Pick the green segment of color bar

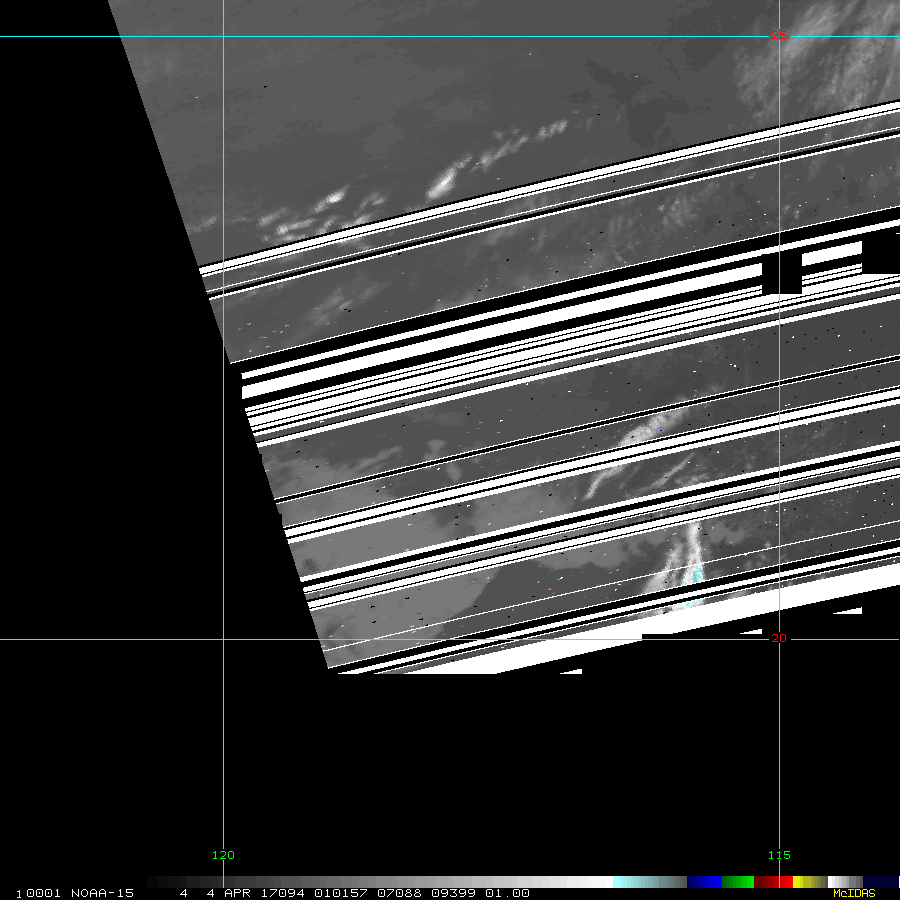pos(738,882)
